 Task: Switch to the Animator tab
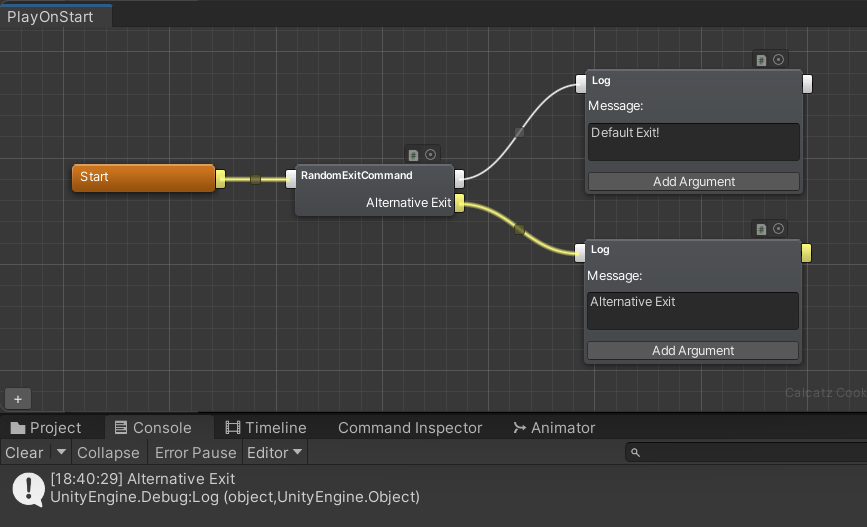coord(553,428)
